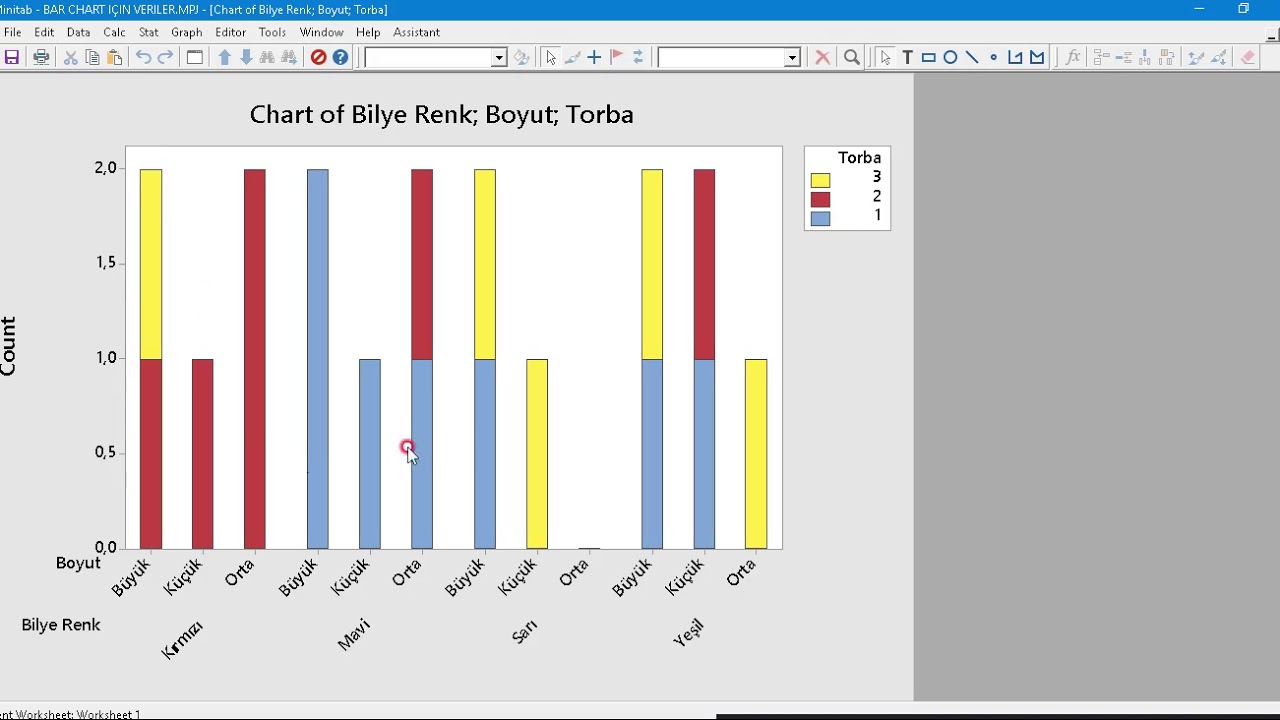This screenshot has width=1280, height=720.
Task: Click the pink eraser icon
Action: (1247, 57)
